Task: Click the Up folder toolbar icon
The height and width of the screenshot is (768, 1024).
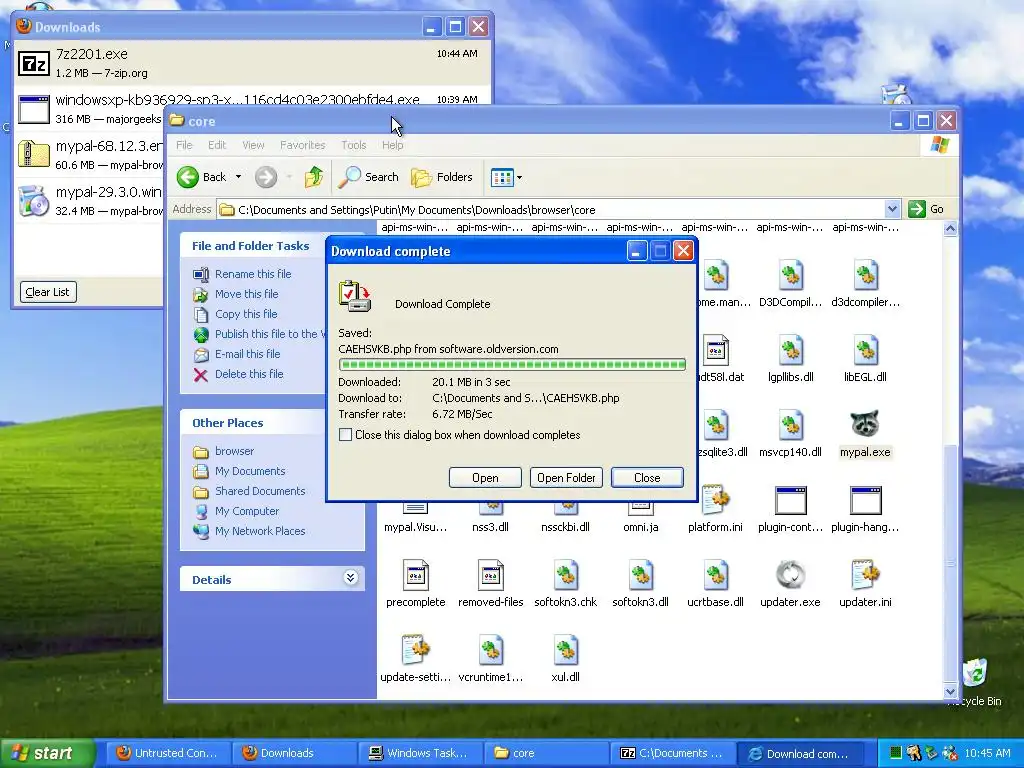Action: pyautogui.click(x=314, y=177)
